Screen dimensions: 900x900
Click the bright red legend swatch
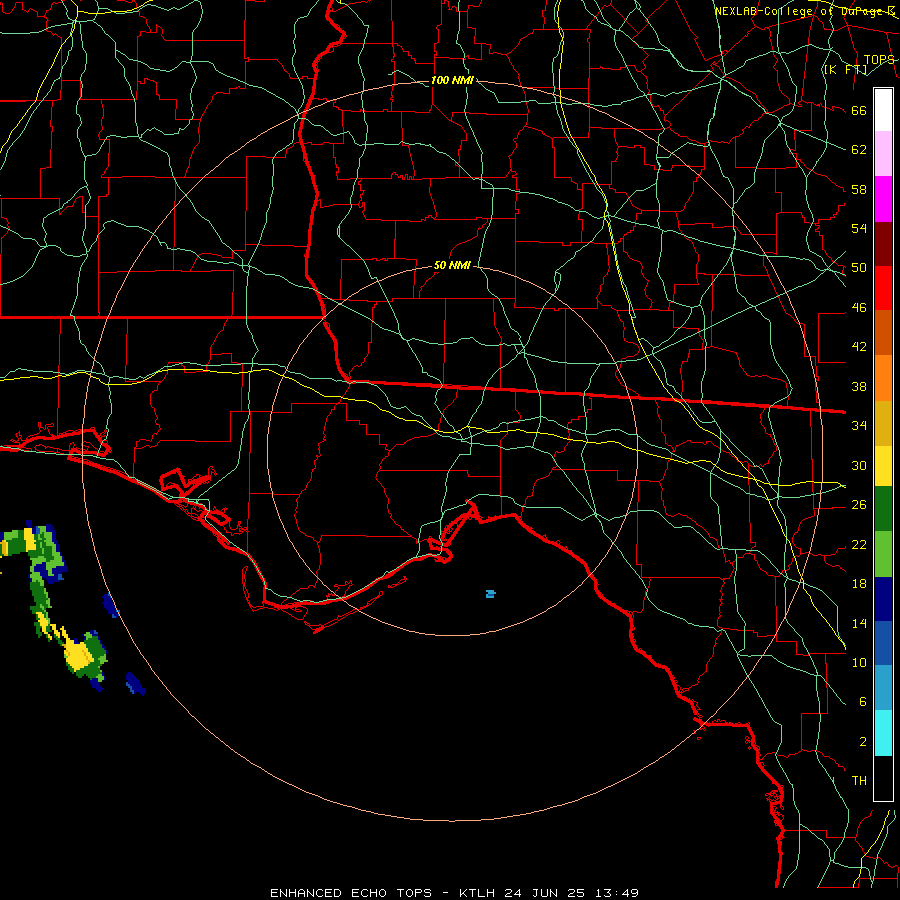883,288
